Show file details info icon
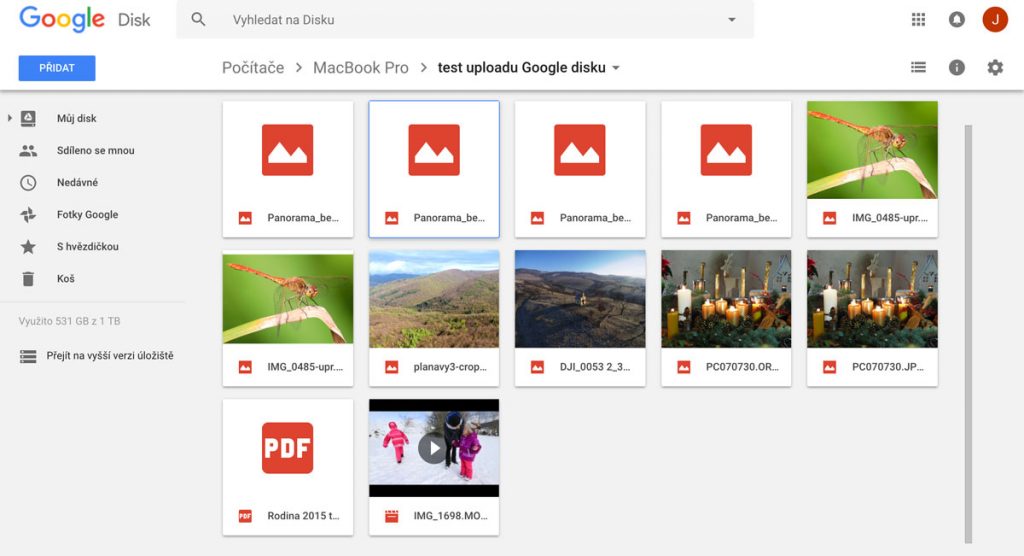The height and width of the screenshot is (556, 1024). tap(956, 67)
